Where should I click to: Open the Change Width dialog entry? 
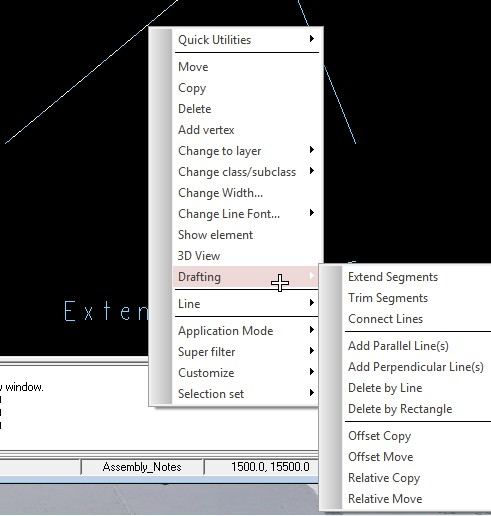click(x=246, y=193)
